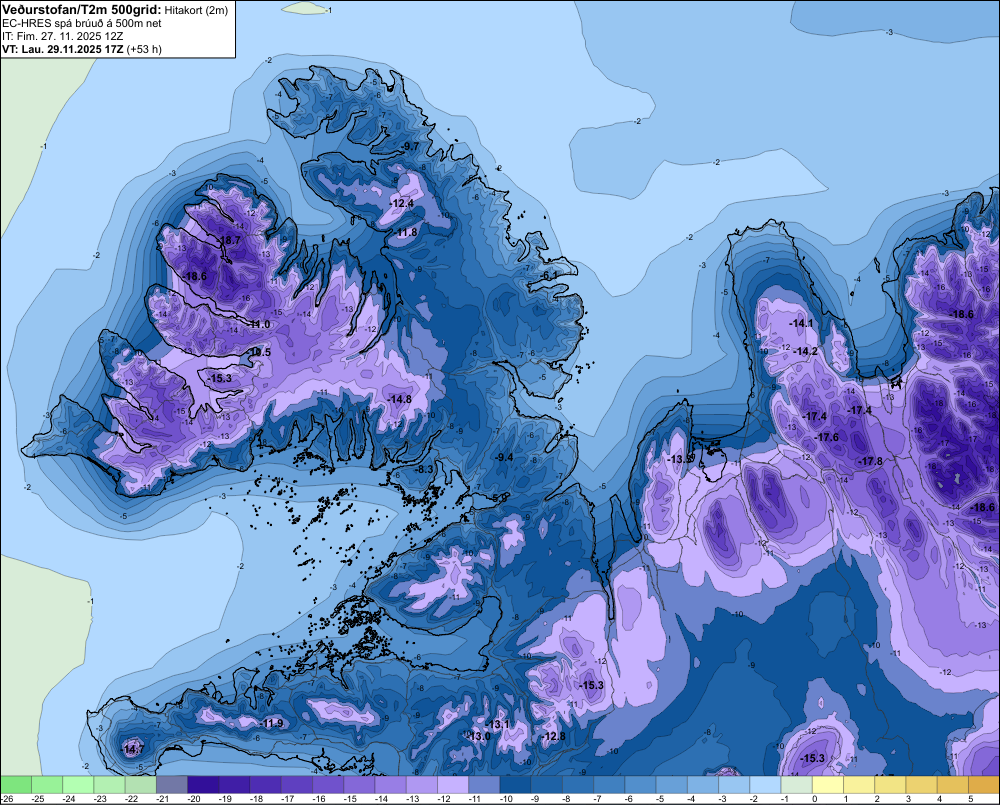Select the -18.7 temperature label on the map
This screenshot has width=1000, height=805.
click(229, 240)
